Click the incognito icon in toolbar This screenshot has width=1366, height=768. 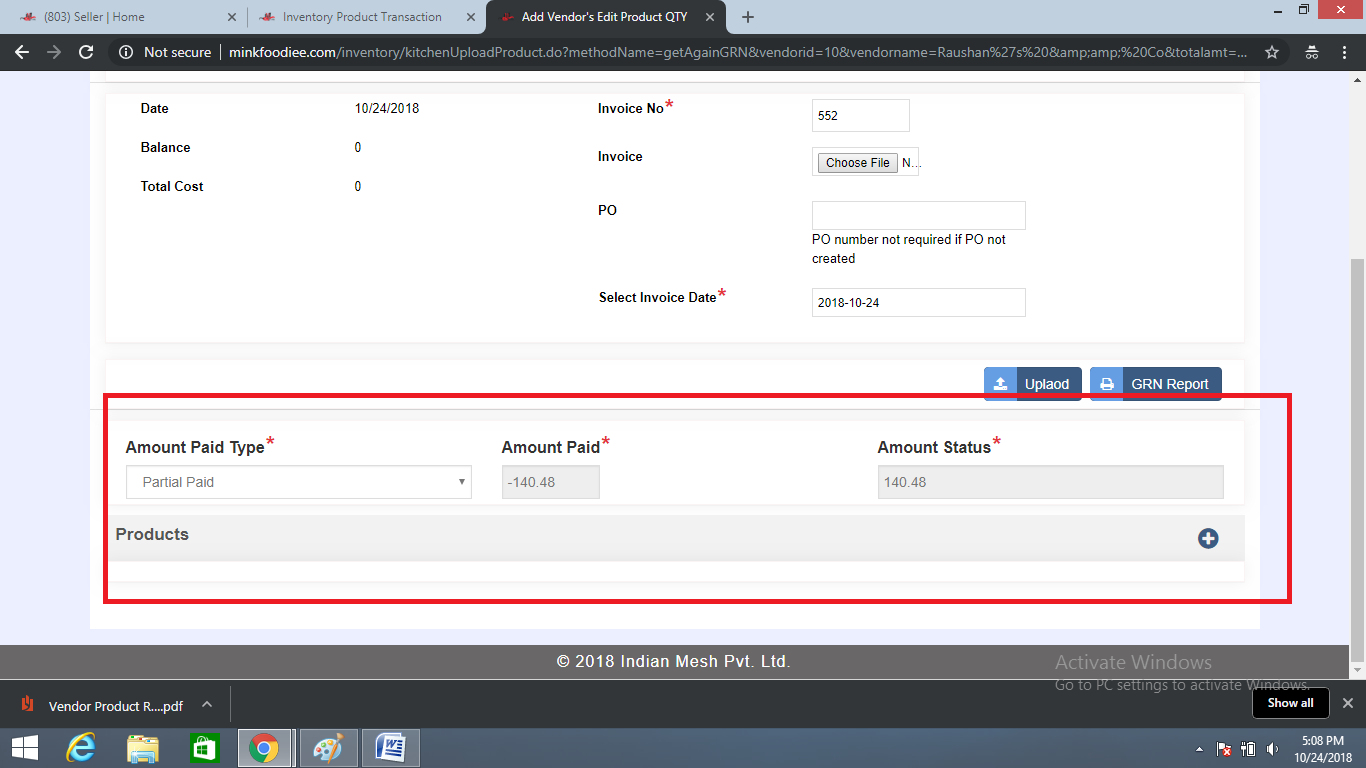1312,52
